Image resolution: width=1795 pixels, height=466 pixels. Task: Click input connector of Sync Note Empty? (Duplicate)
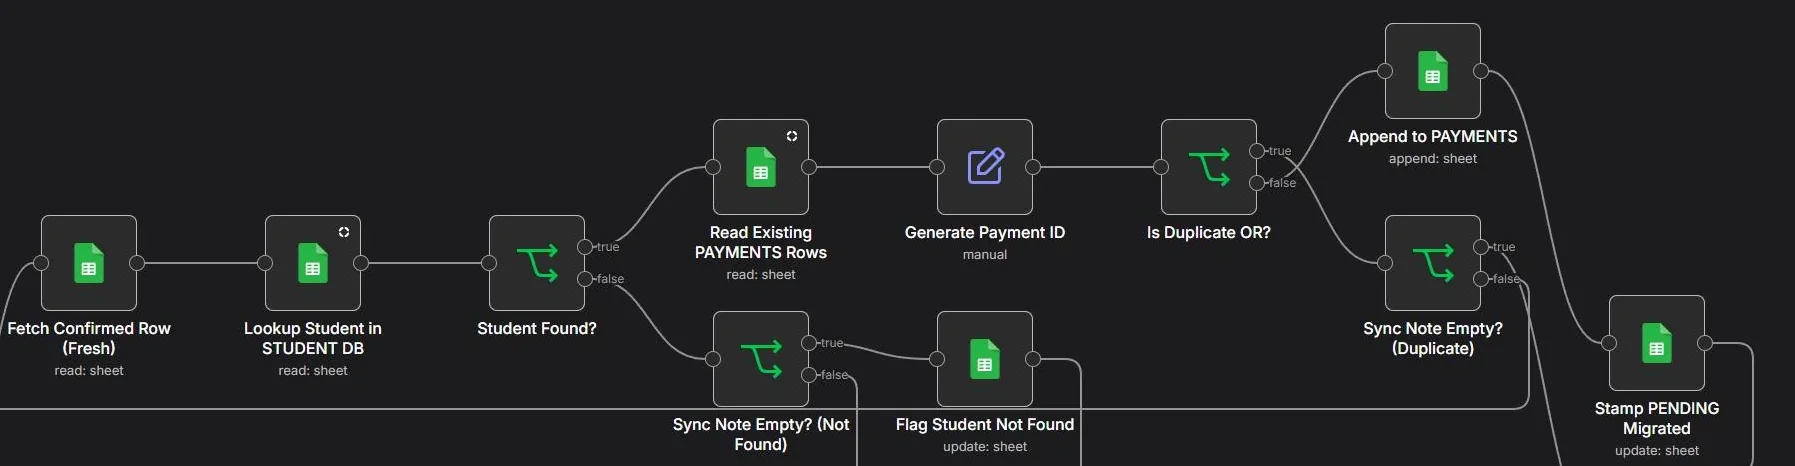[1385, 263]
